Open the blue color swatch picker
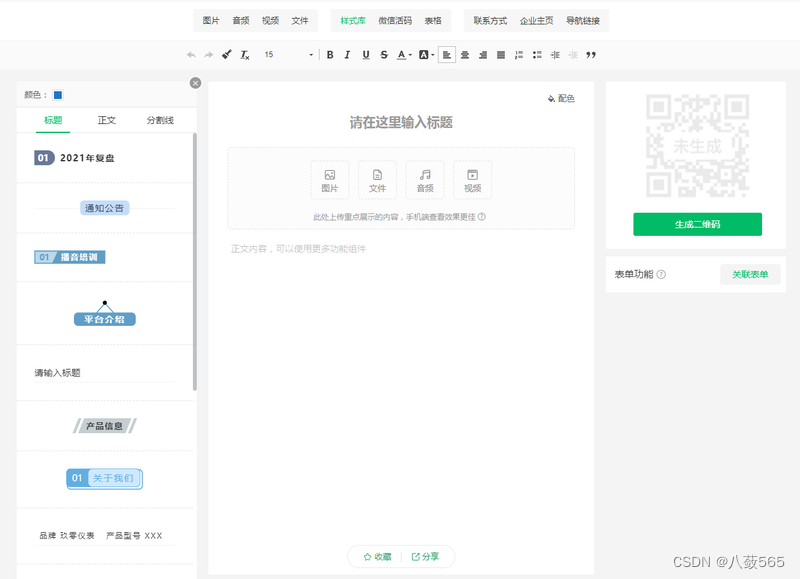 pos(58,95)
